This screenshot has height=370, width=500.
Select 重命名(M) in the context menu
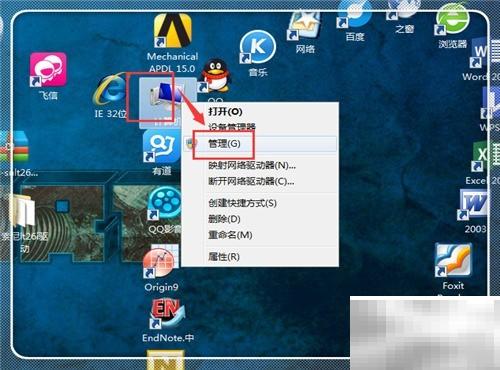click(260, 235)
